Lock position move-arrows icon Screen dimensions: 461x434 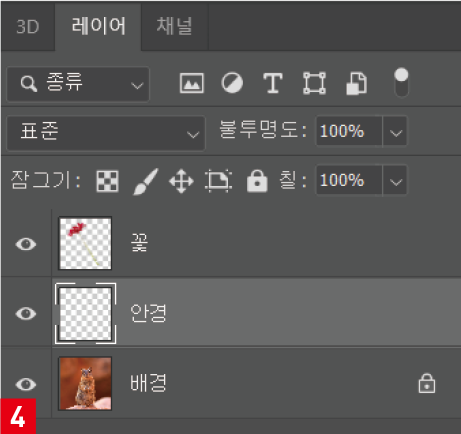[181, 181]
